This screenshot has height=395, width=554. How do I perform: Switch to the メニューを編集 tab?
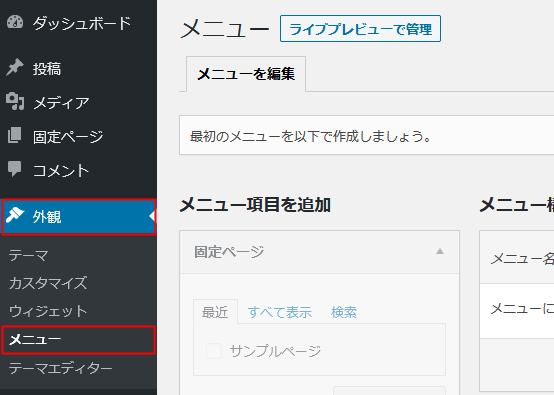(x=246, y=74)
